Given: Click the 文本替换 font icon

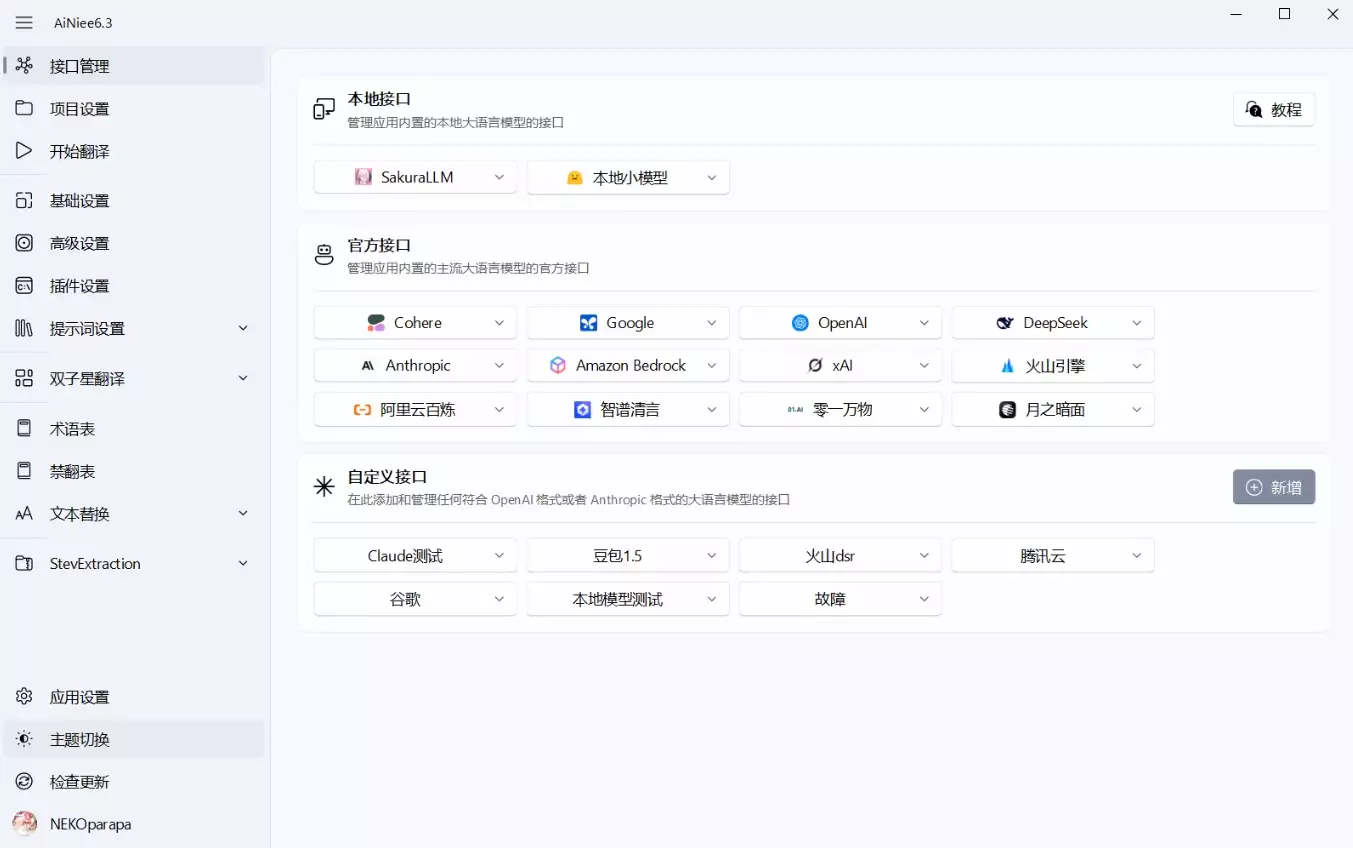Looking at the screenshot, I should [24, 514].
